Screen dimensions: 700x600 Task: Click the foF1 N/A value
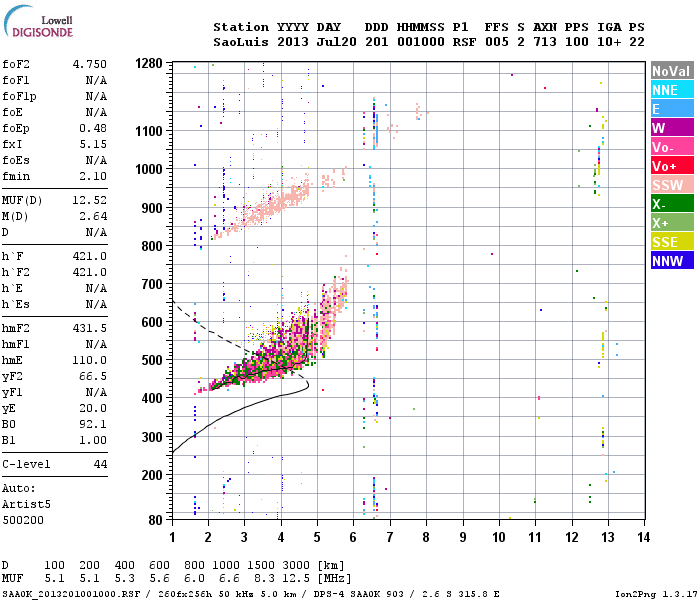96,80
